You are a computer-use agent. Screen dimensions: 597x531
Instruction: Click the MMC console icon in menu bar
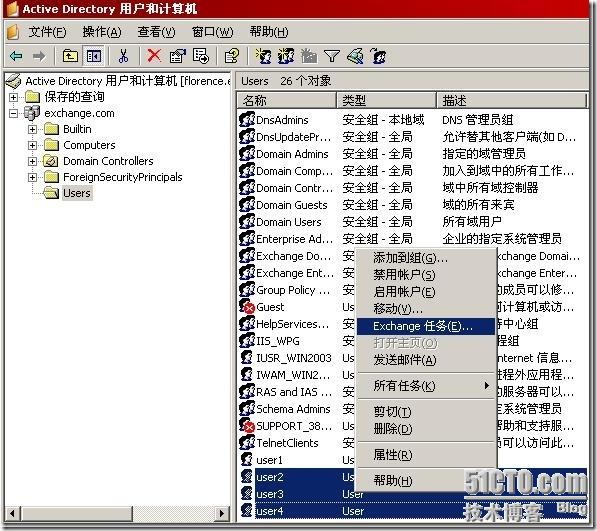coord(13,32)
